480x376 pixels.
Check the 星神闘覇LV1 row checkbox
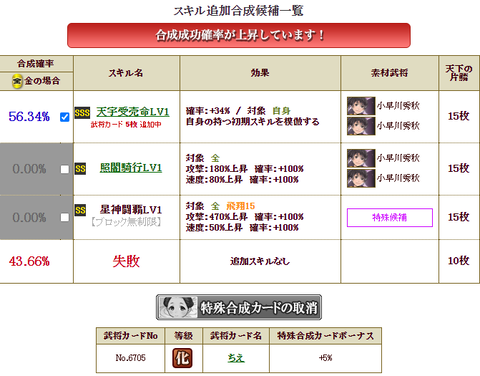(x=65, y=217)
